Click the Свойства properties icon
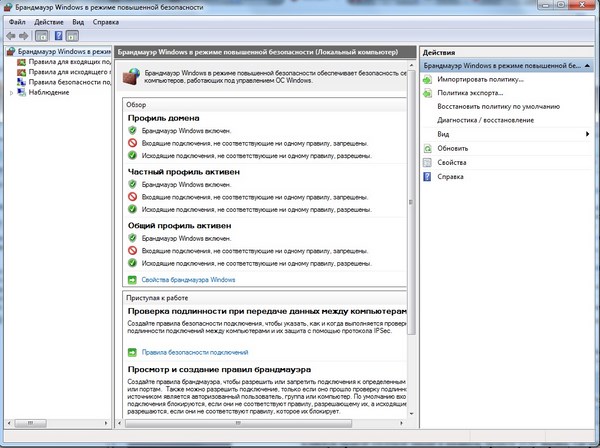Screen dimensions: 600x448 tap(427, 163)
